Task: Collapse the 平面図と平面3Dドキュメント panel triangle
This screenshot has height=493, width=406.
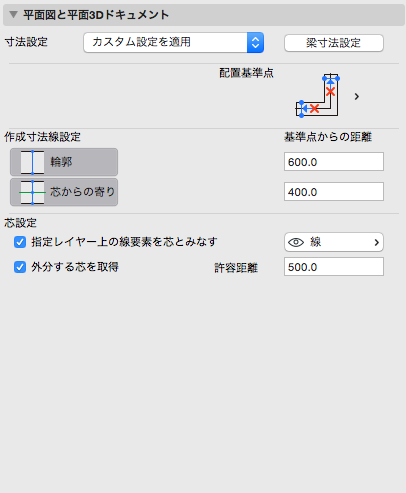Action: (x=13, y=15)
